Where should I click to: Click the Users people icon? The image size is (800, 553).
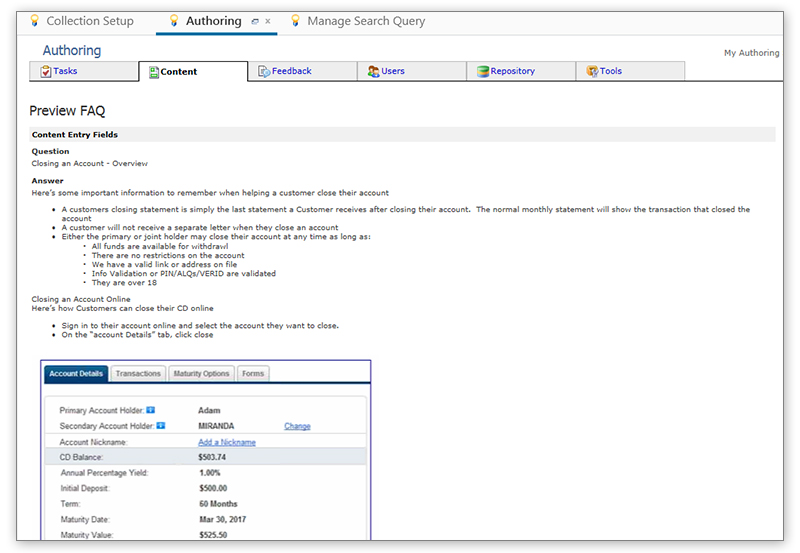click(373, 72)
